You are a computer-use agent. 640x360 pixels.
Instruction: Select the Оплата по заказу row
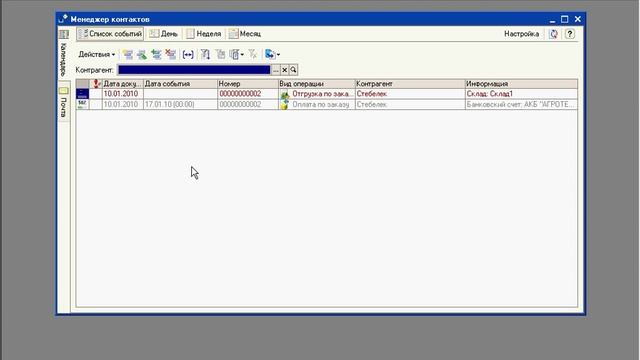point(327,104)
